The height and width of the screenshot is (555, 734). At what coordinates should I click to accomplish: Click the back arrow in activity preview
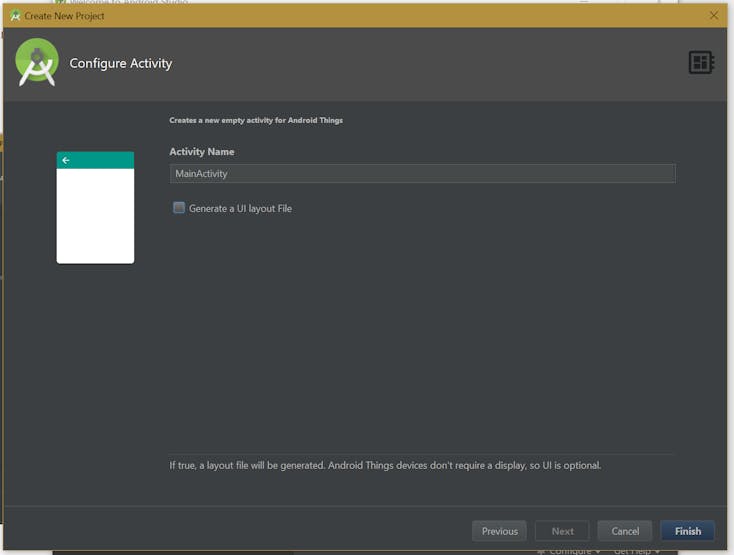(66, 161)
